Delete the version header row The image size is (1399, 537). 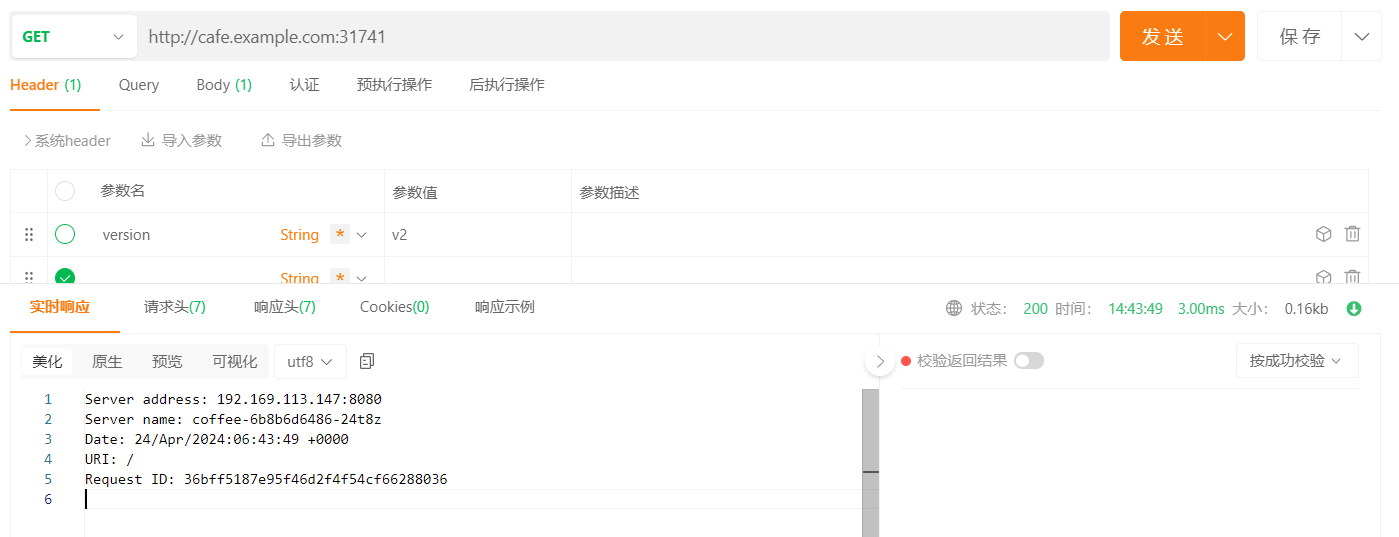coord(1352,234)
